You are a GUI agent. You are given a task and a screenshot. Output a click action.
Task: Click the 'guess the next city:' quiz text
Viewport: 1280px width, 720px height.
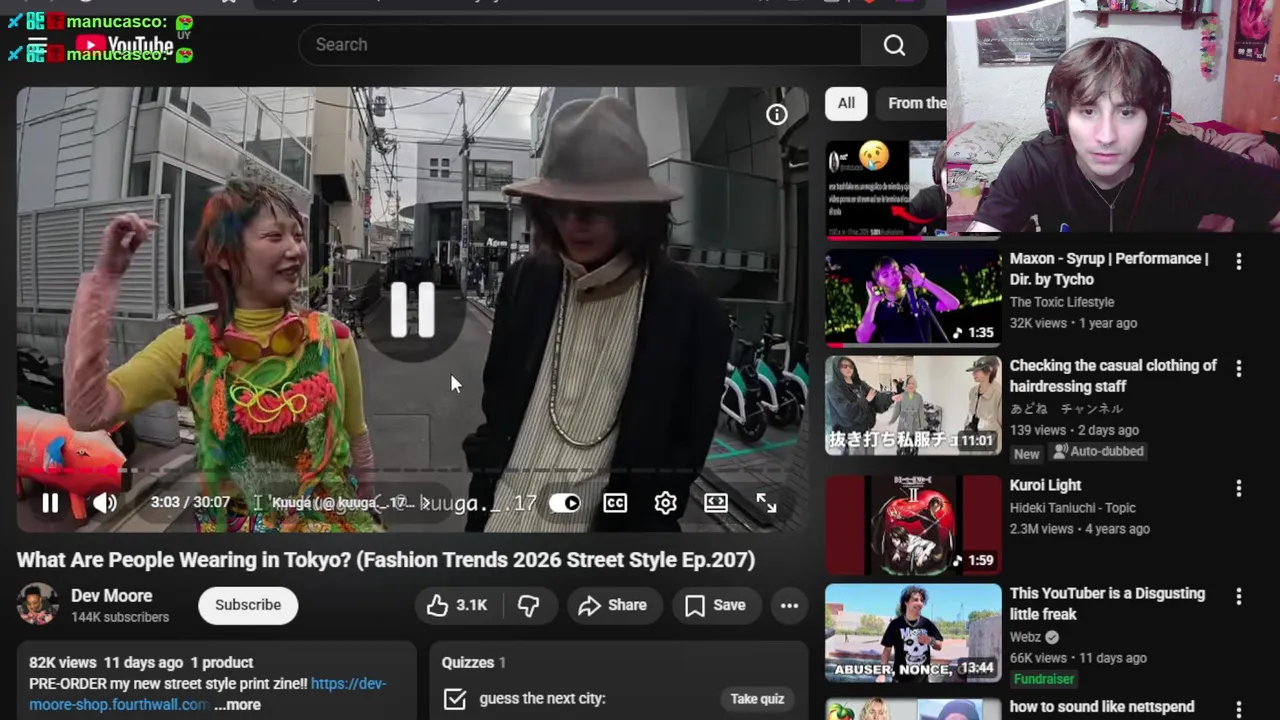[542, 699]
